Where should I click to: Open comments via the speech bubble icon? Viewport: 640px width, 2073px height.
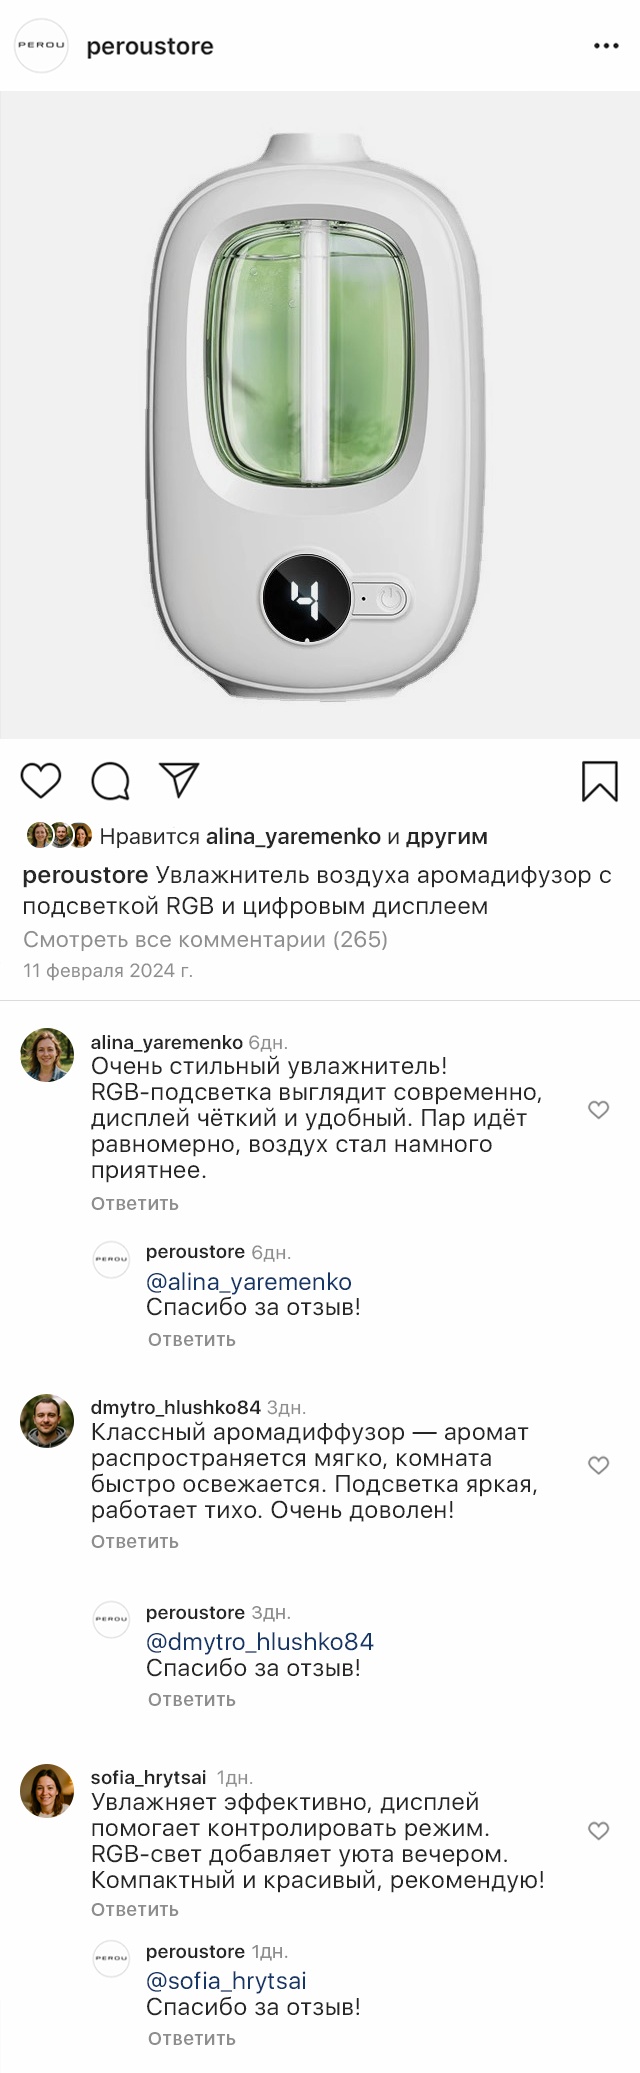click(x=110, y=781)
